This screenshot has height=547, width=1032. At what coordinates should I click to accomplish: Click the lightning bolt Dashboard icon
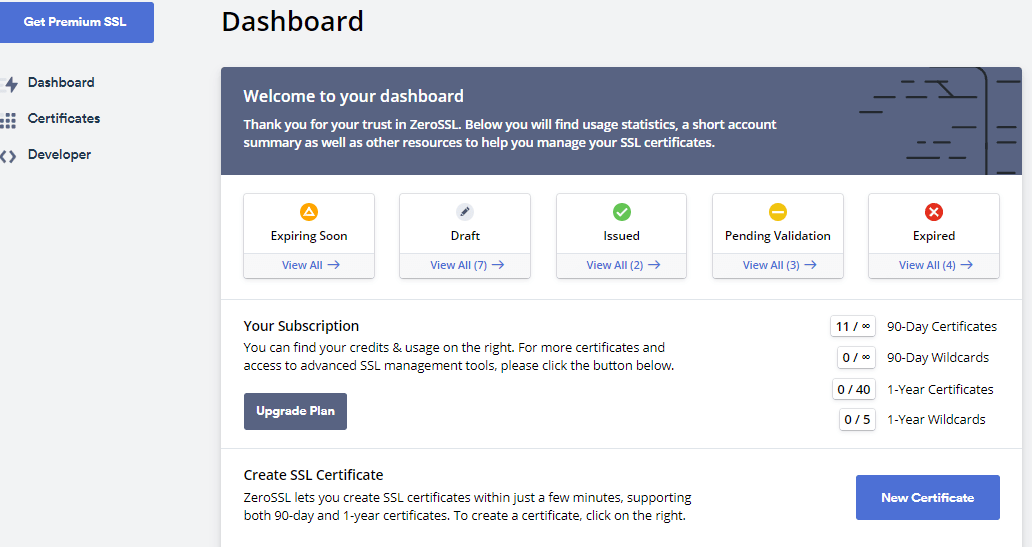pyautogui.click(x=10, y=84)
